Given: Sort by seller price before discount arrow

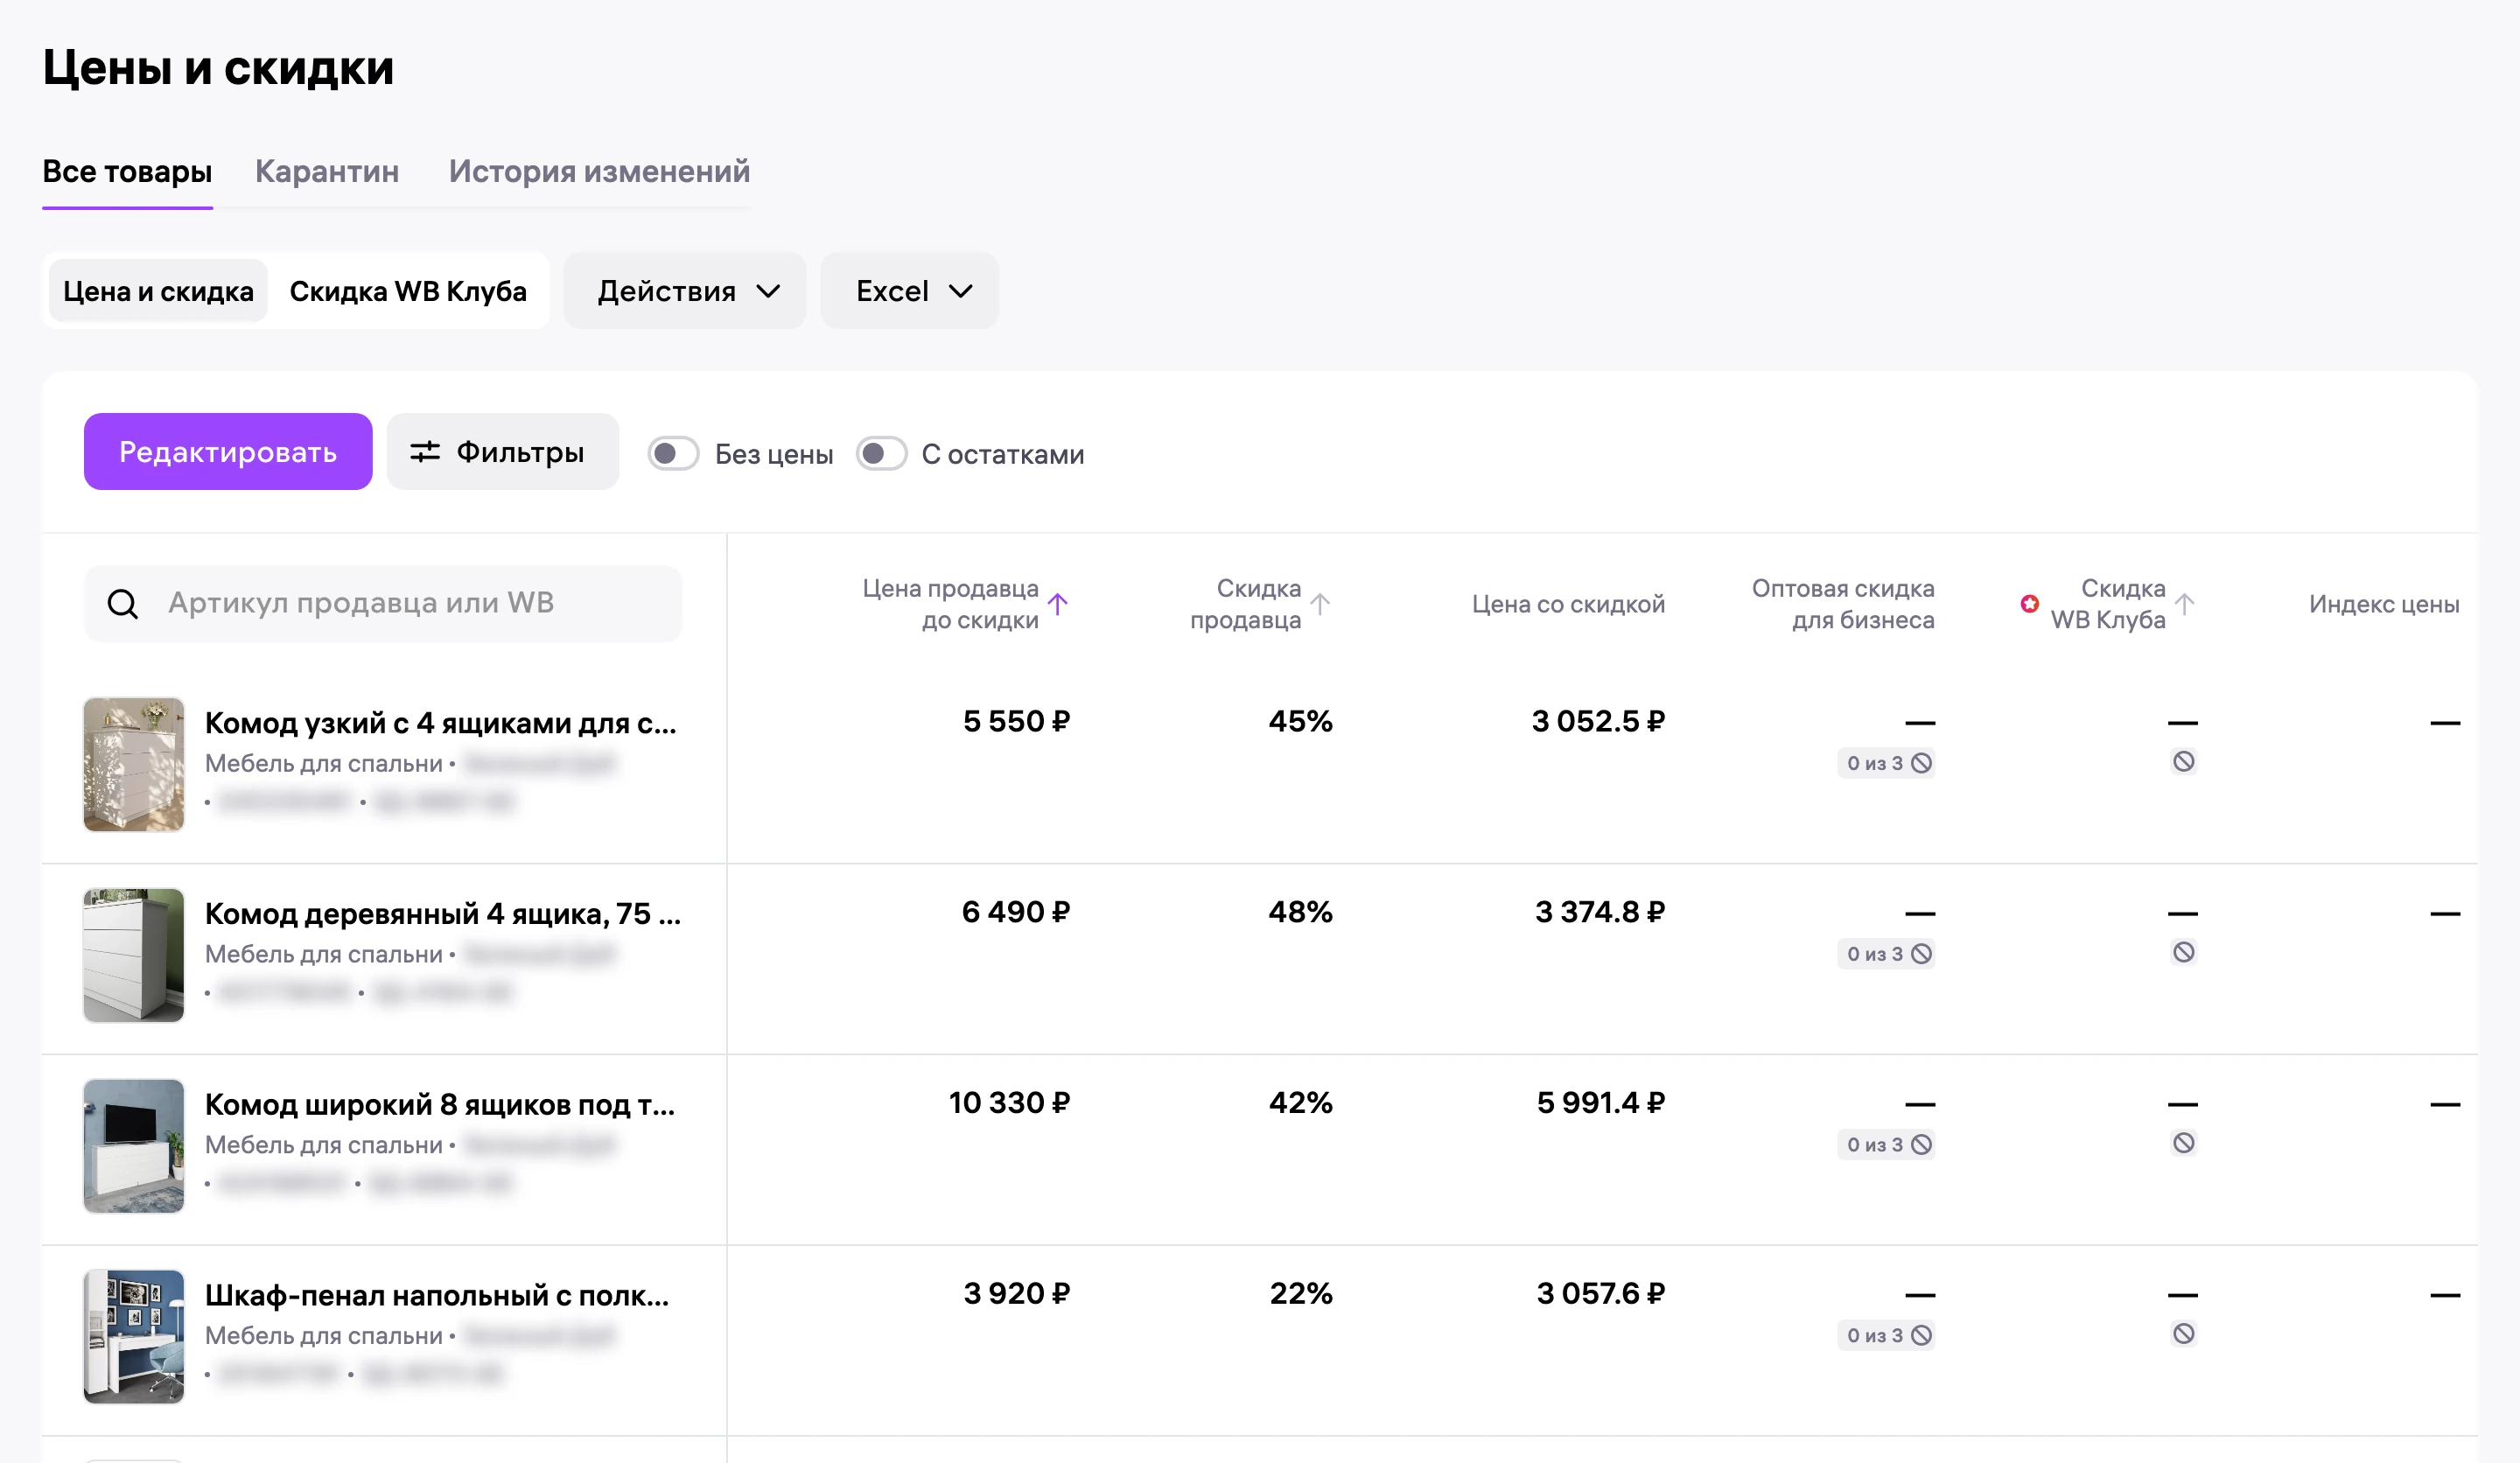Looking at the screenshot, I should pos(1058,604).
